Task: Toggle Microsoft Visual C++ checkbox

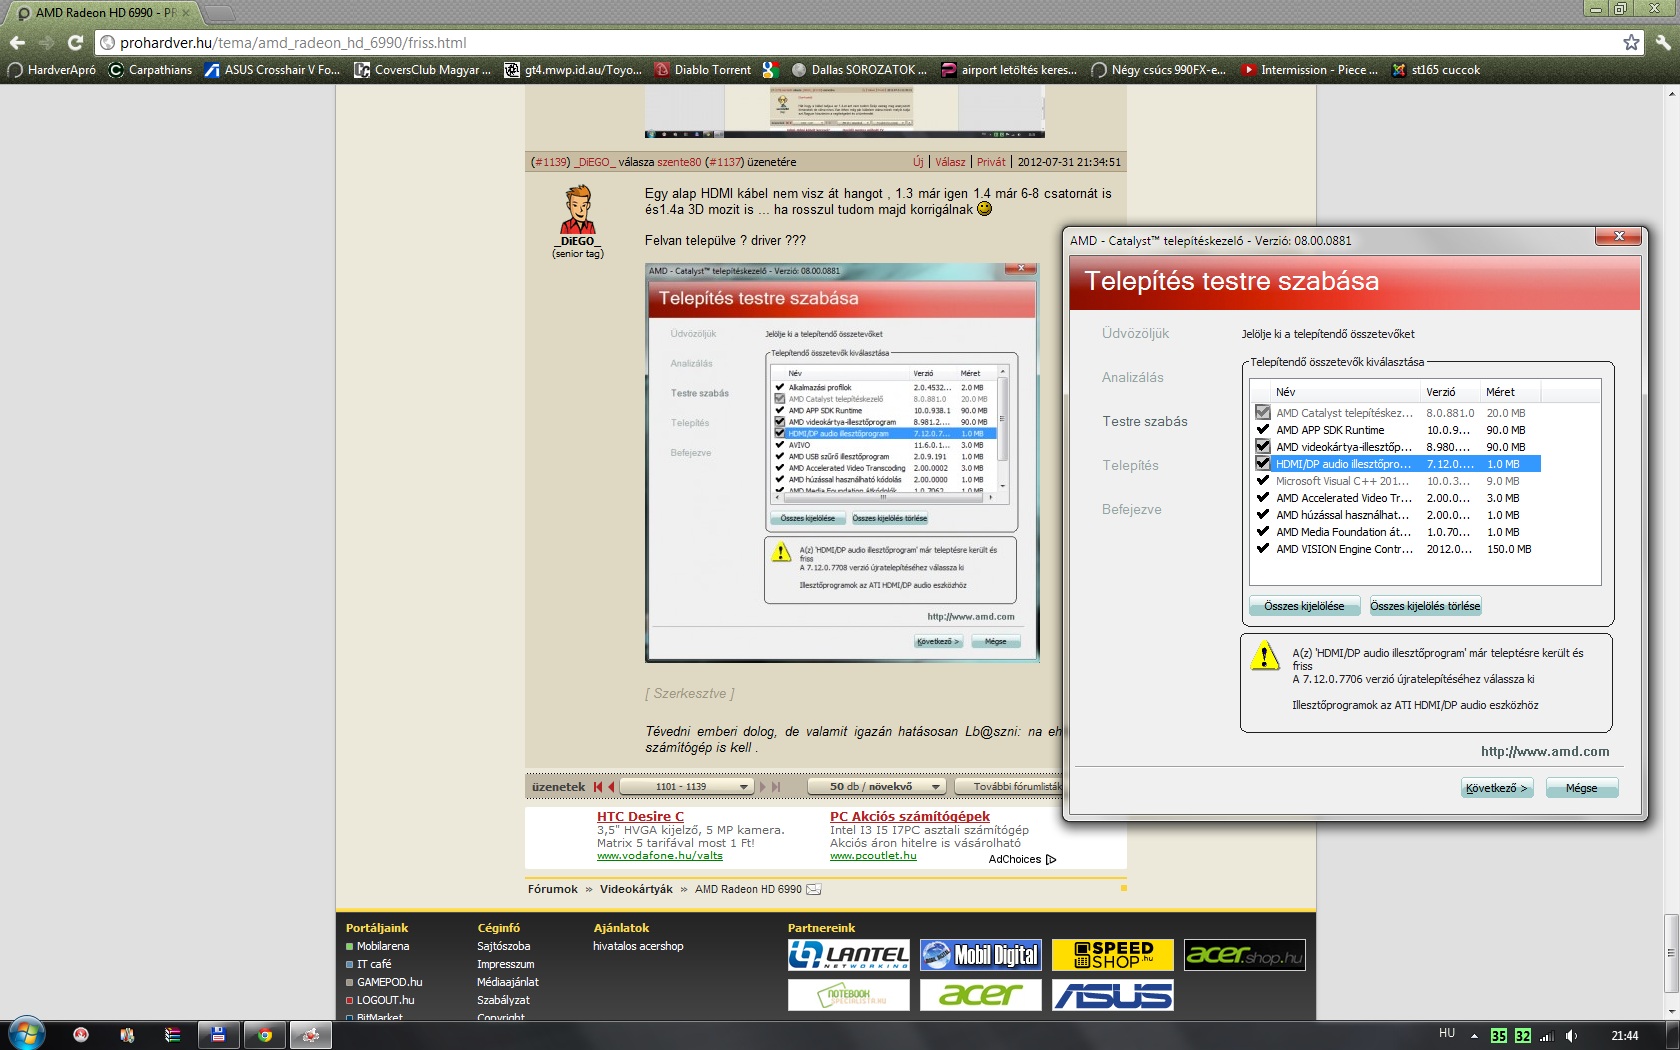Action: (x=1263, y=481)
